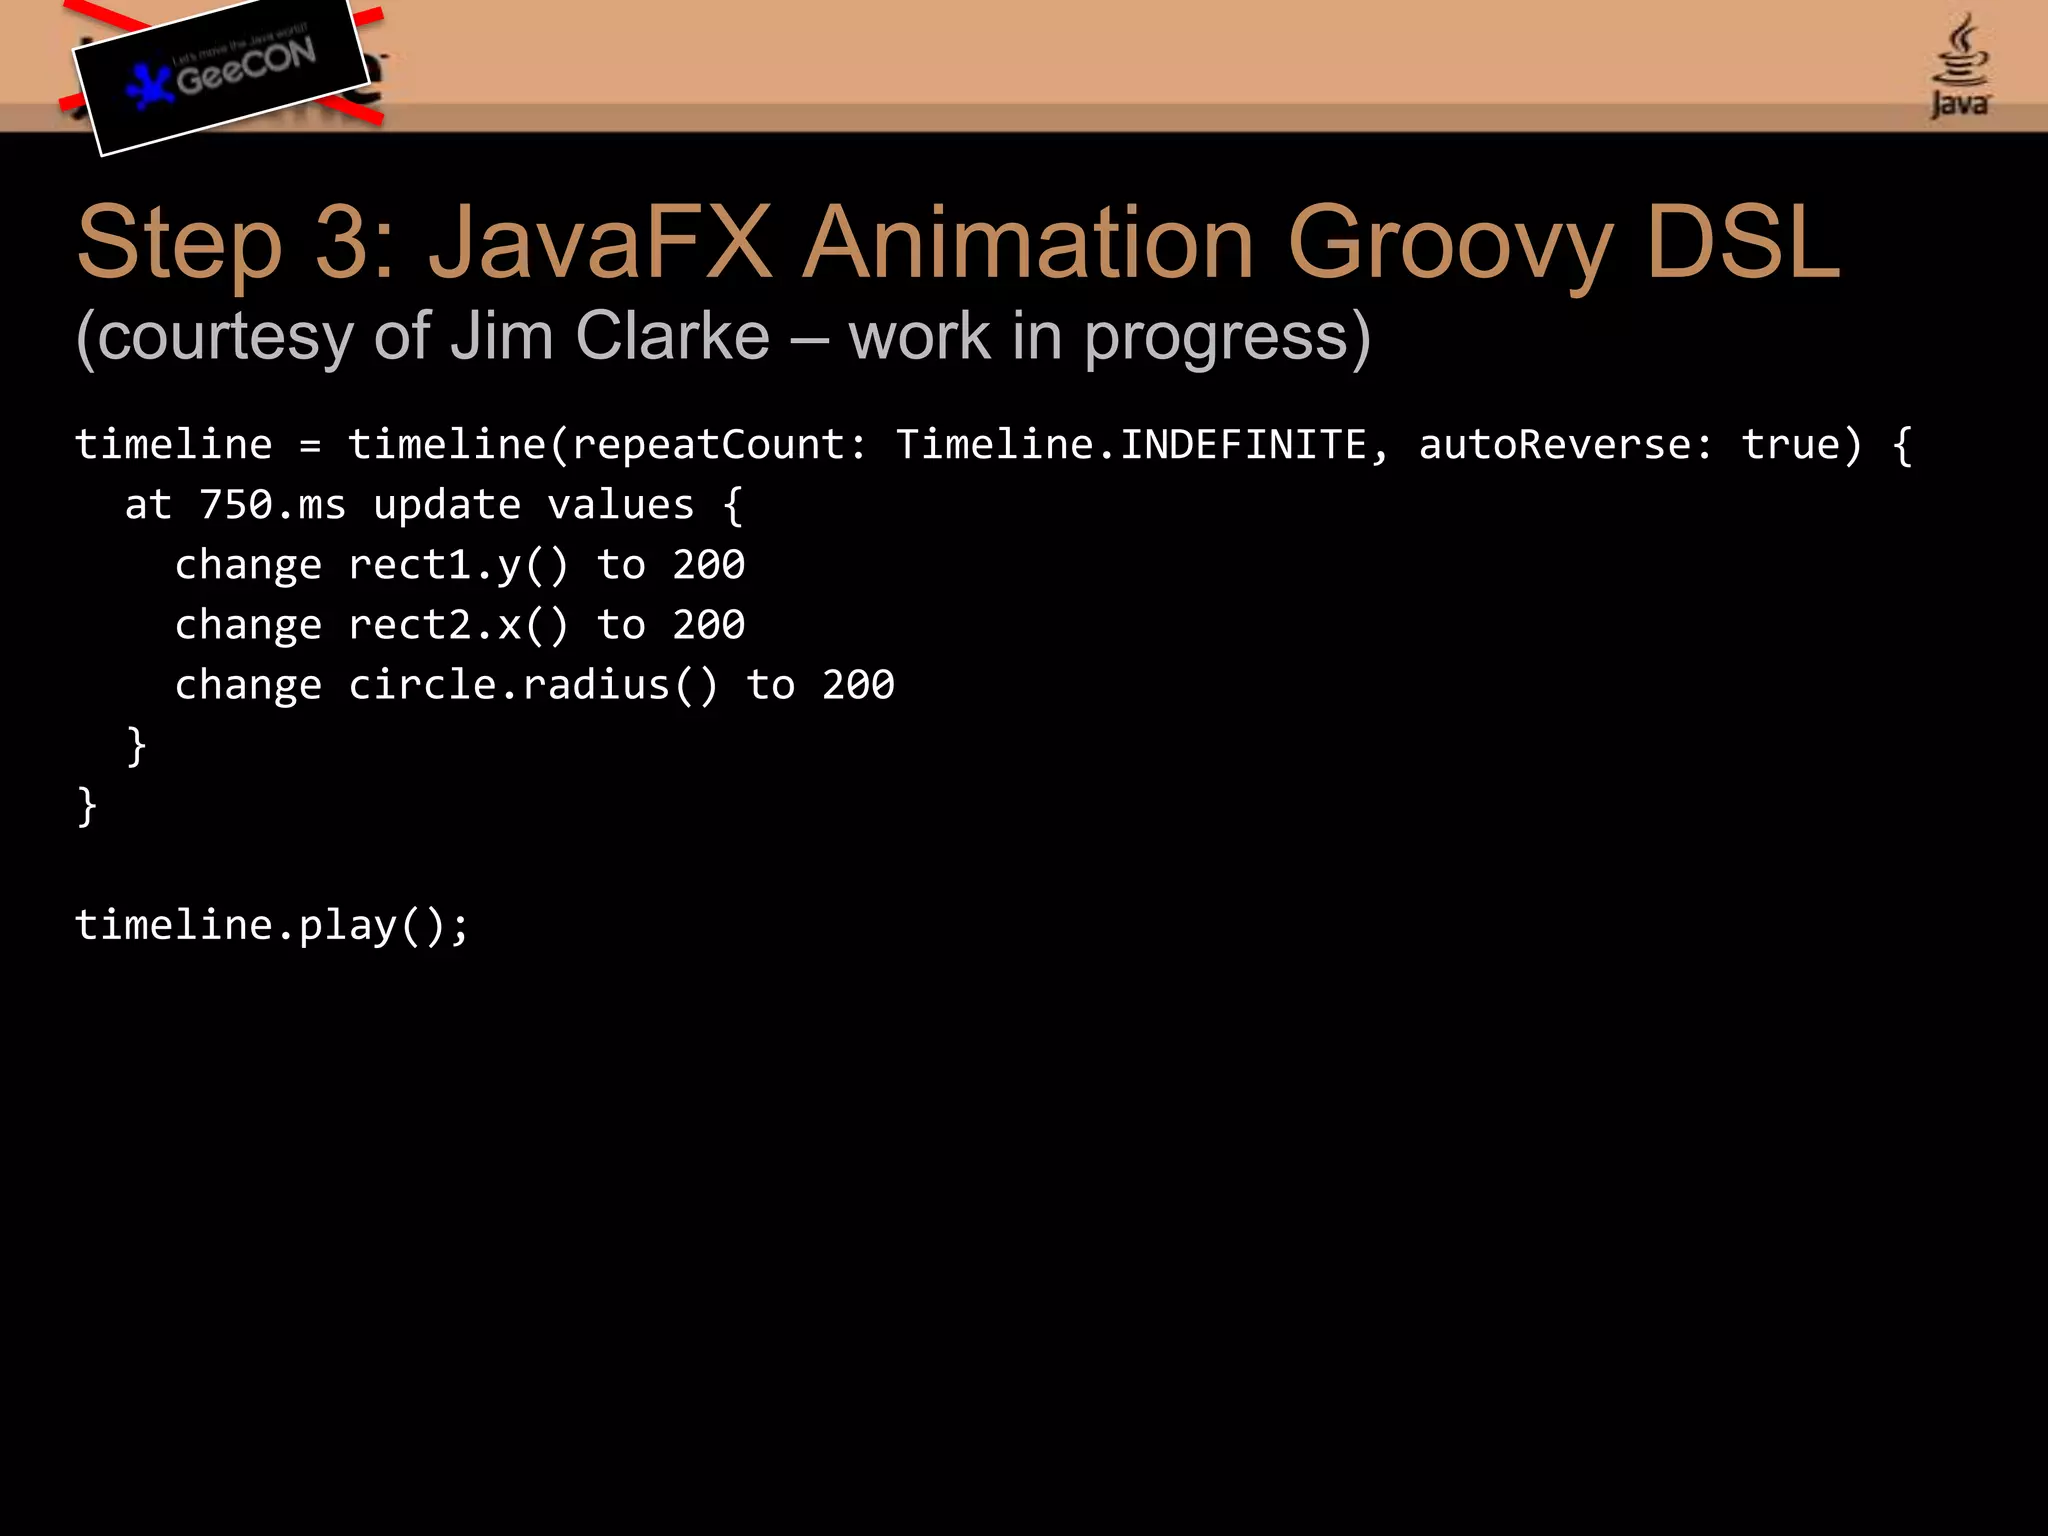2048x1536 pixels.
Task: Click the 'change rect2.x() to 200' line
Action: click(460, 625)
